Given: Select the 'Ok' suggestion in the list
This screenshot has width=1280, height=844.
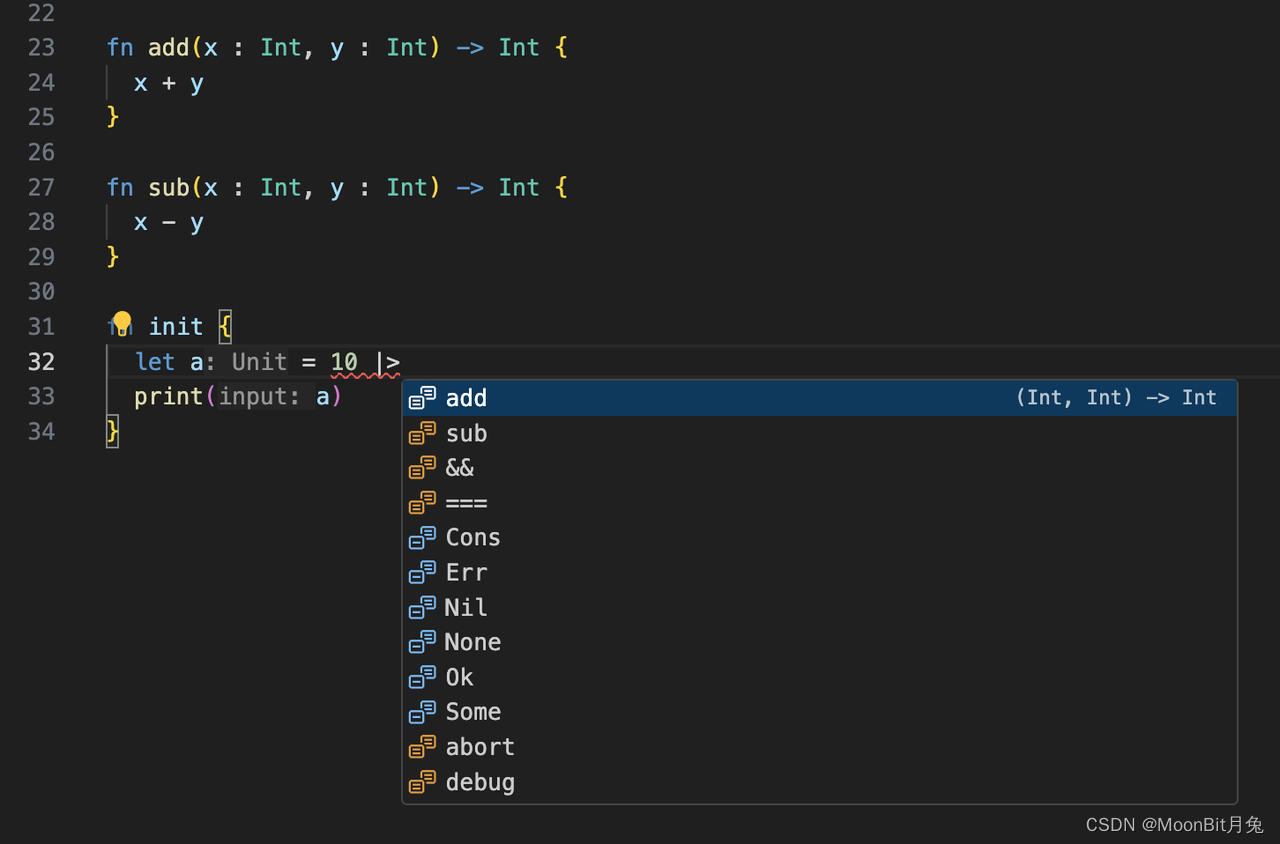Looking at the screenshot, I should (x=819, y=678).
